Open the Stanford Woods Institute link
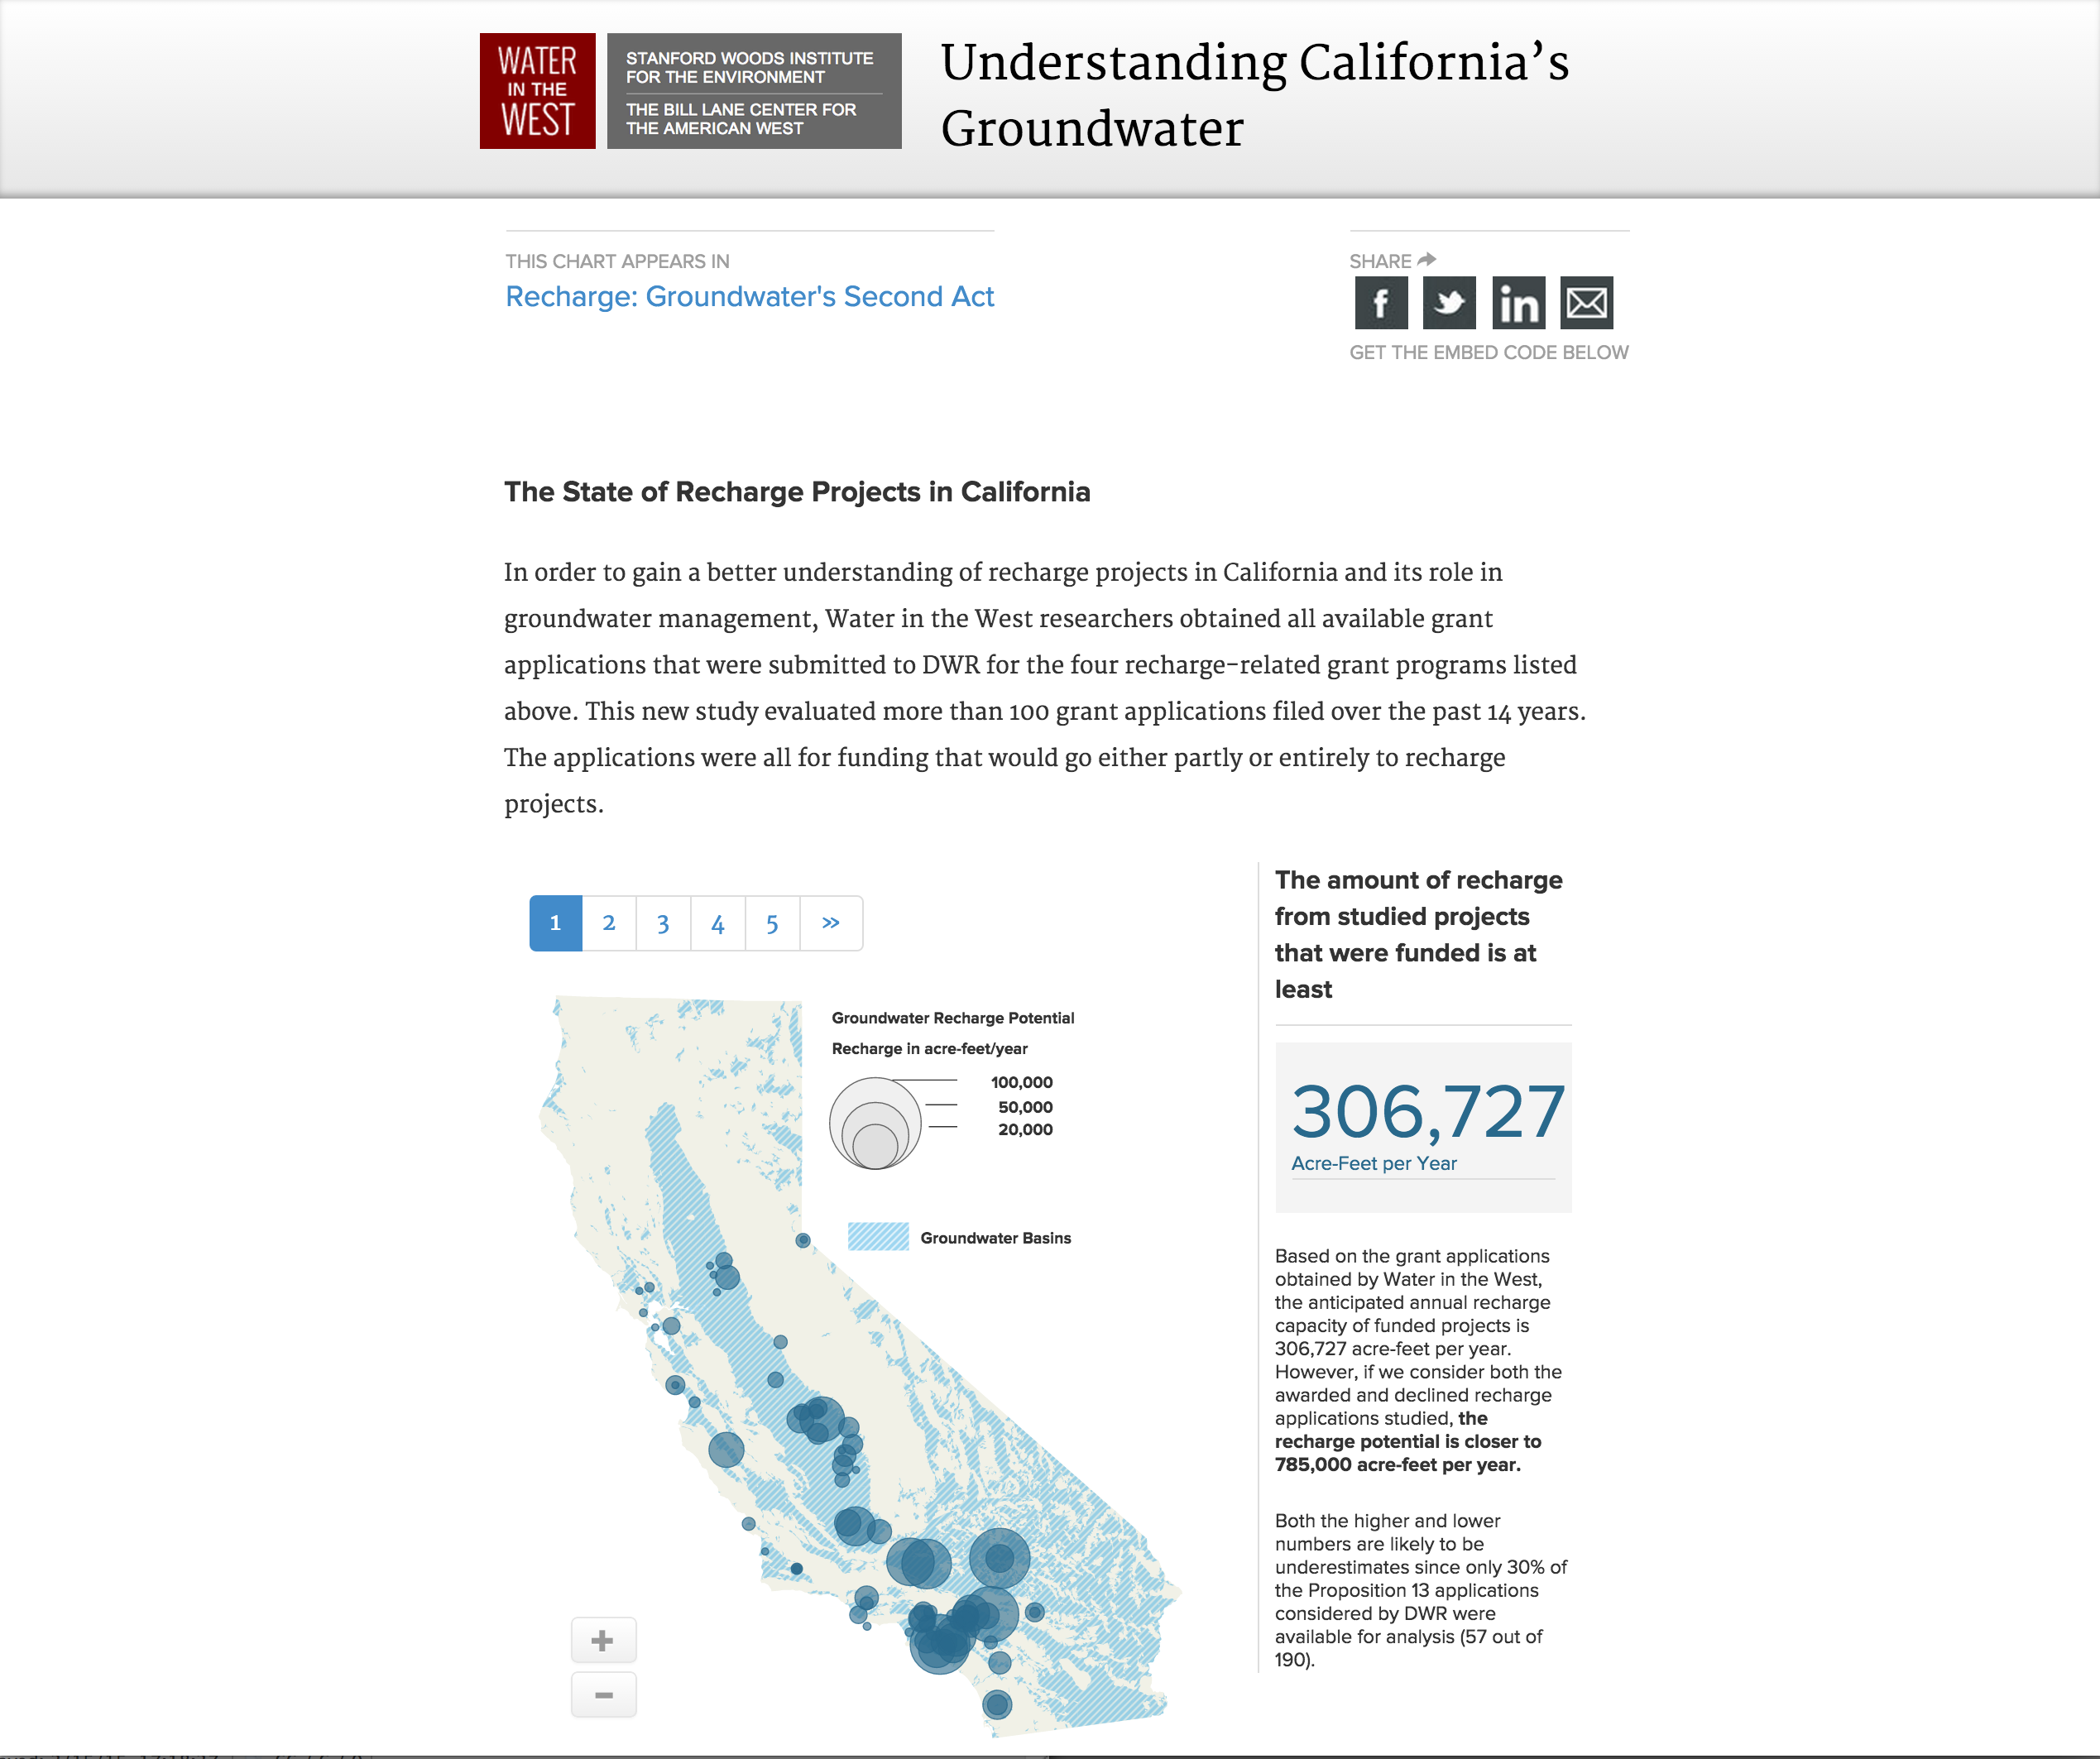2100x1759 pixels. (x=750, y=67)
